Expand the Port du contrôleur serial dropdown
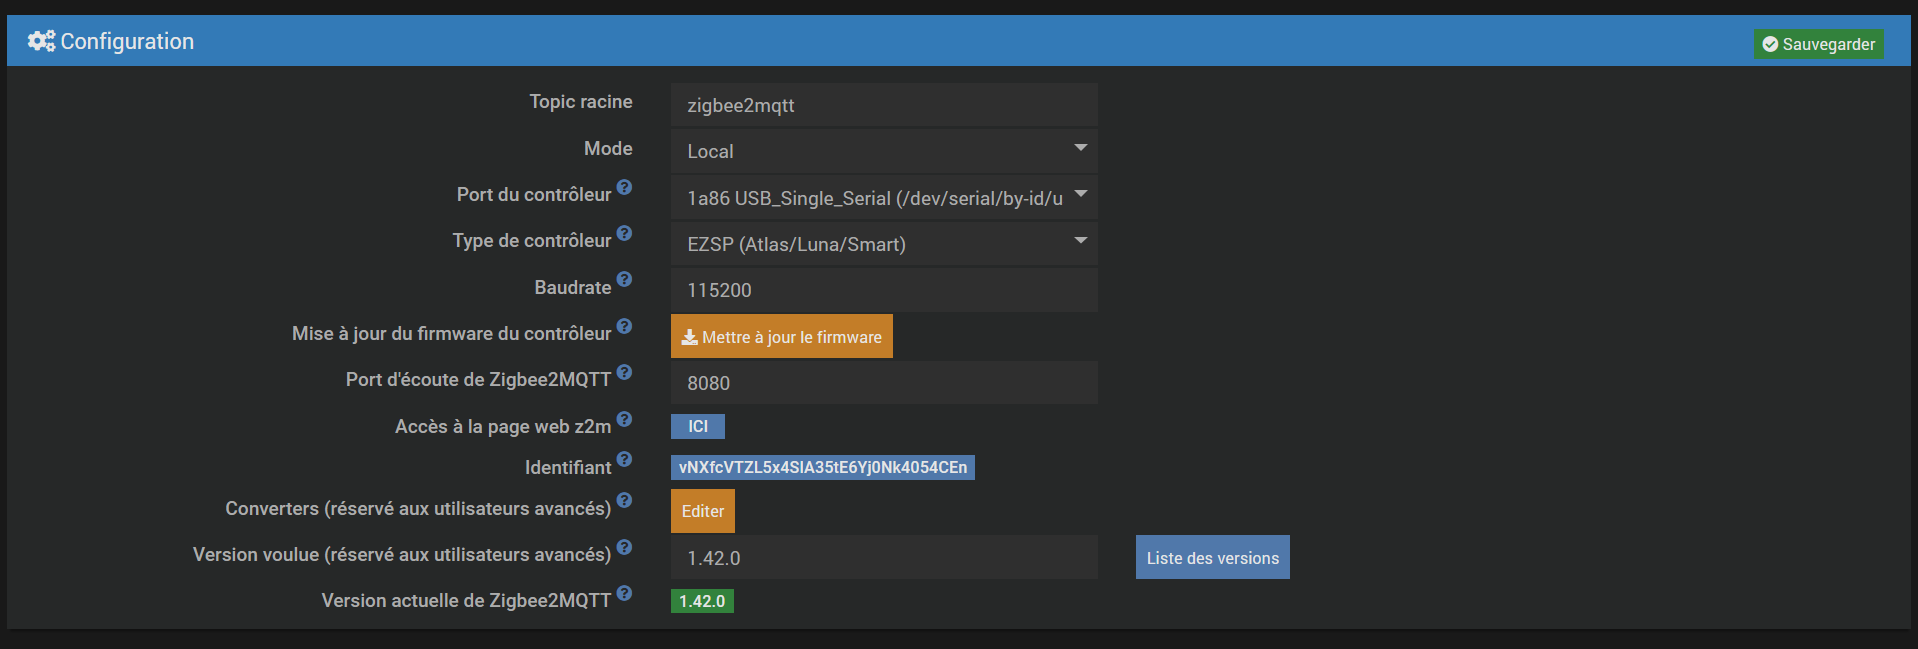The width and height of the screenshot is (1918, 649). click(883, 198)
